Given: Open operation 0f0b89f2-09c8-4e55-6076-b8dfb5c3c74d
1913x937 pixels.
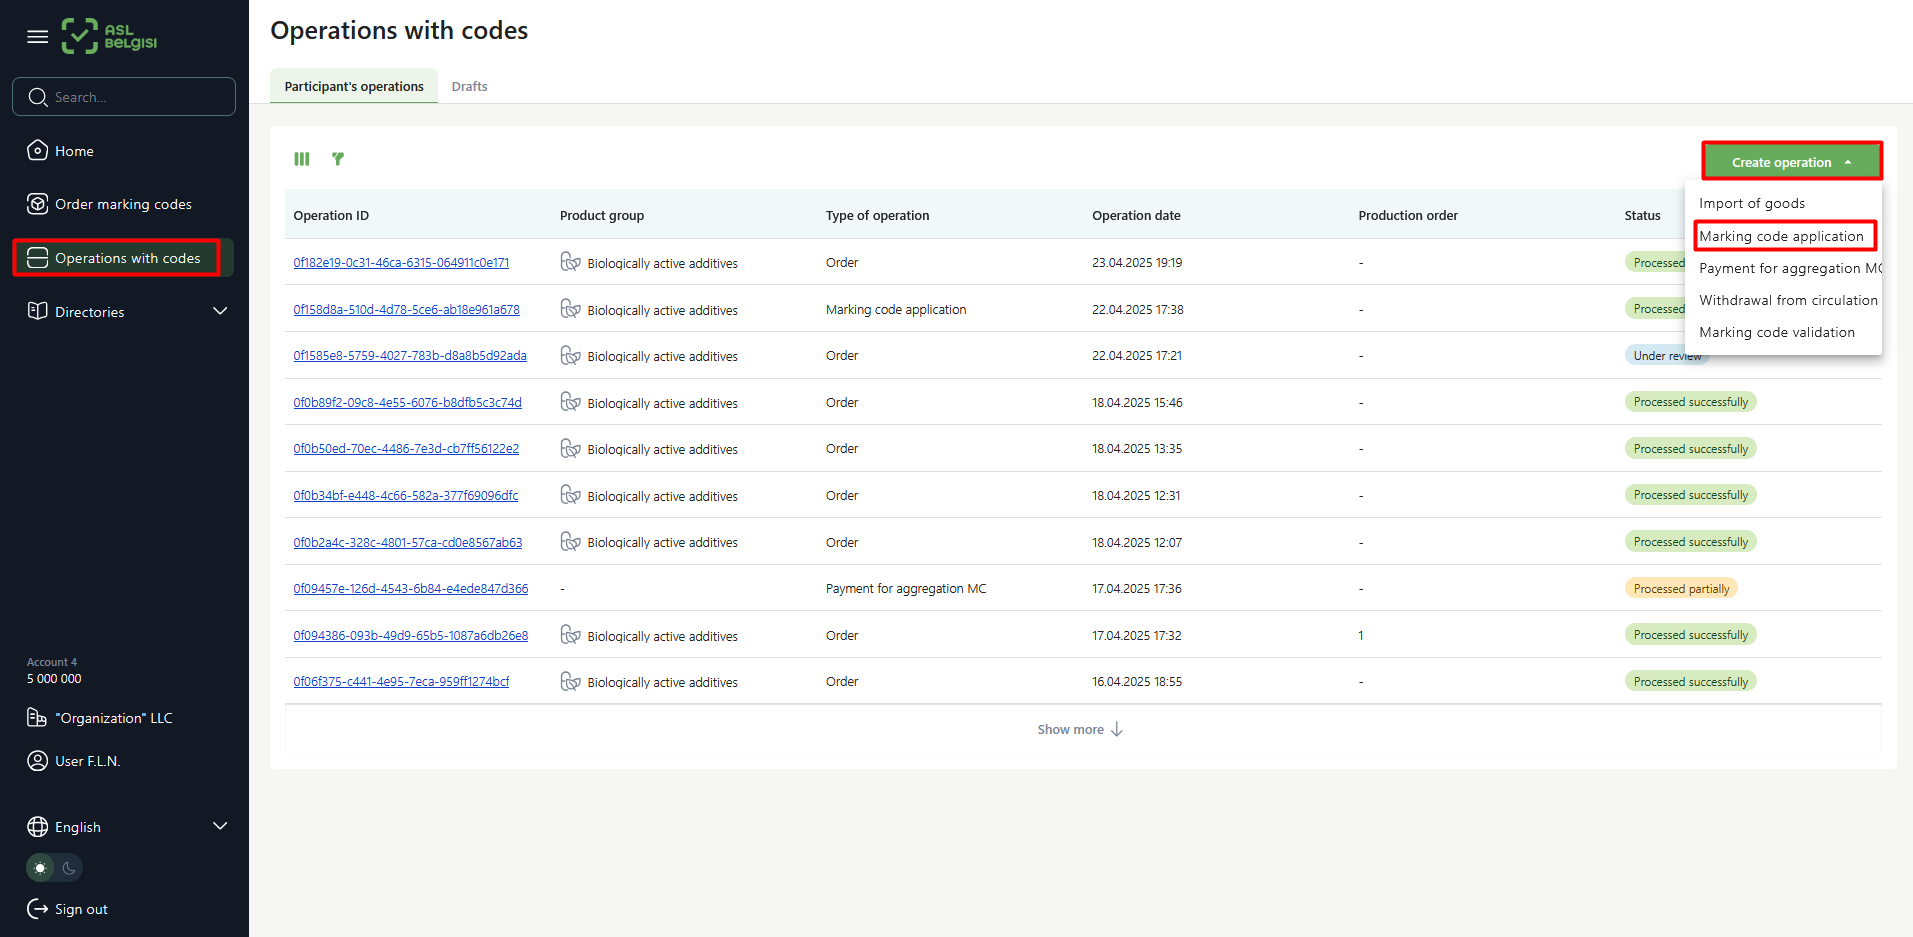Looking at the screenshot, I should (407, 403).
